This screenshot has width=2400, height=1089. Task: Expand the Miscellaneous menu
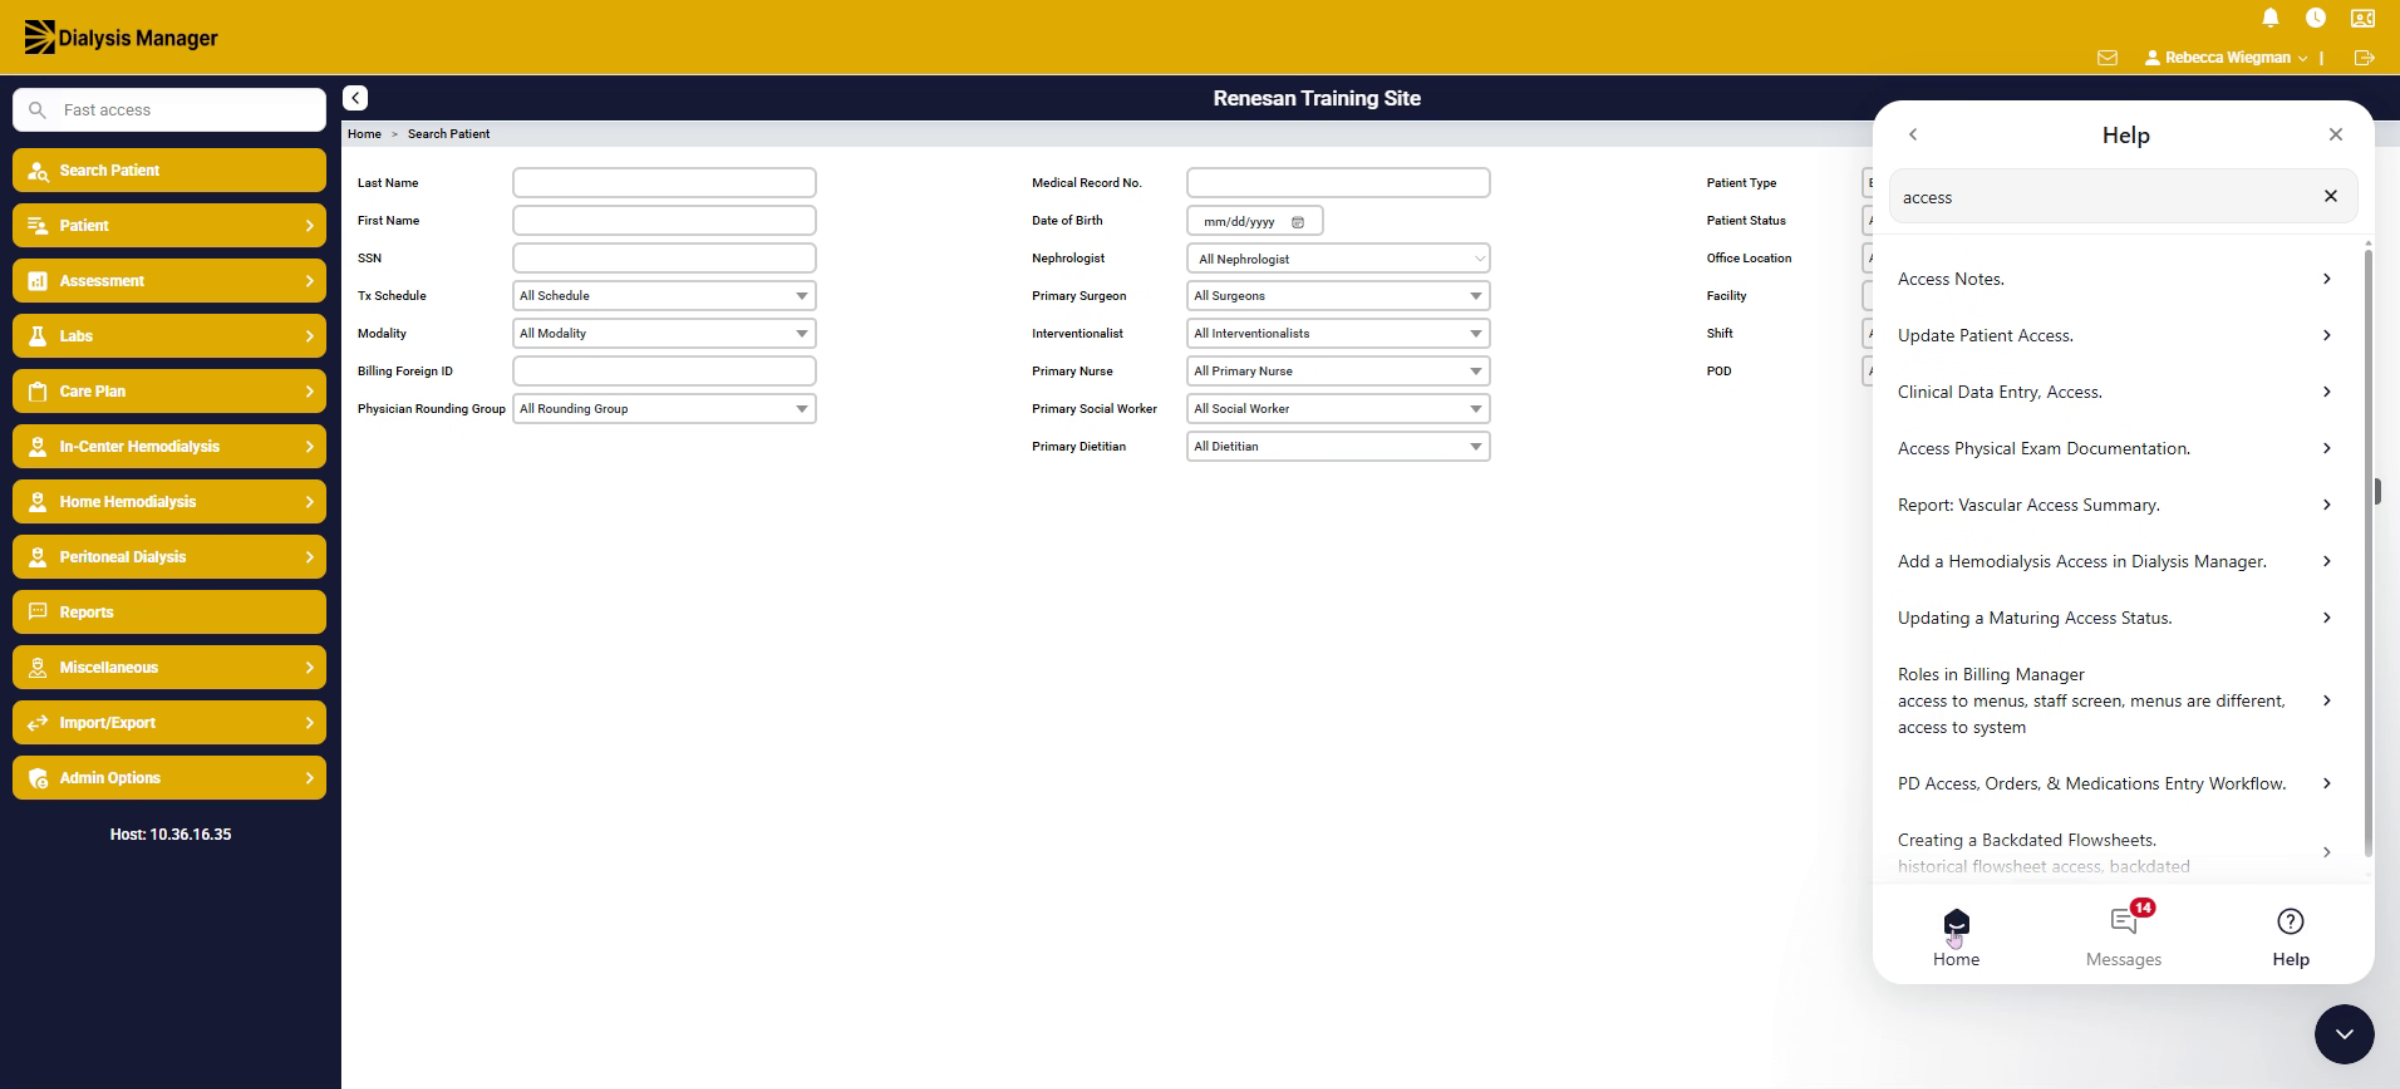(169, 667)
